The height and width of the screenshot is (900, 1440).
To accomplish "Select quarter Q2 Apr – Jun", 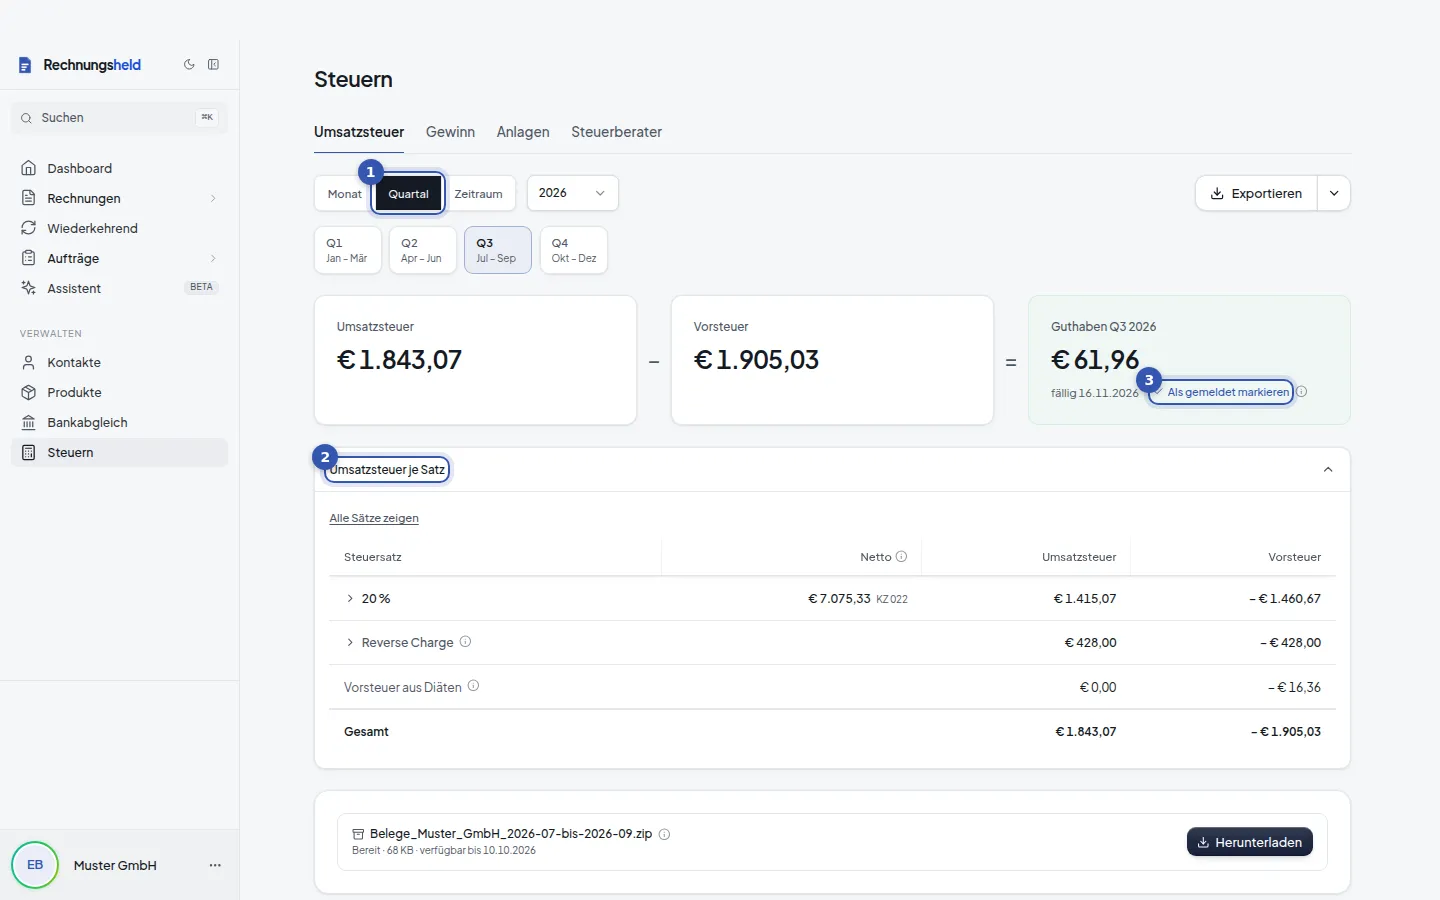I will 422,250.
